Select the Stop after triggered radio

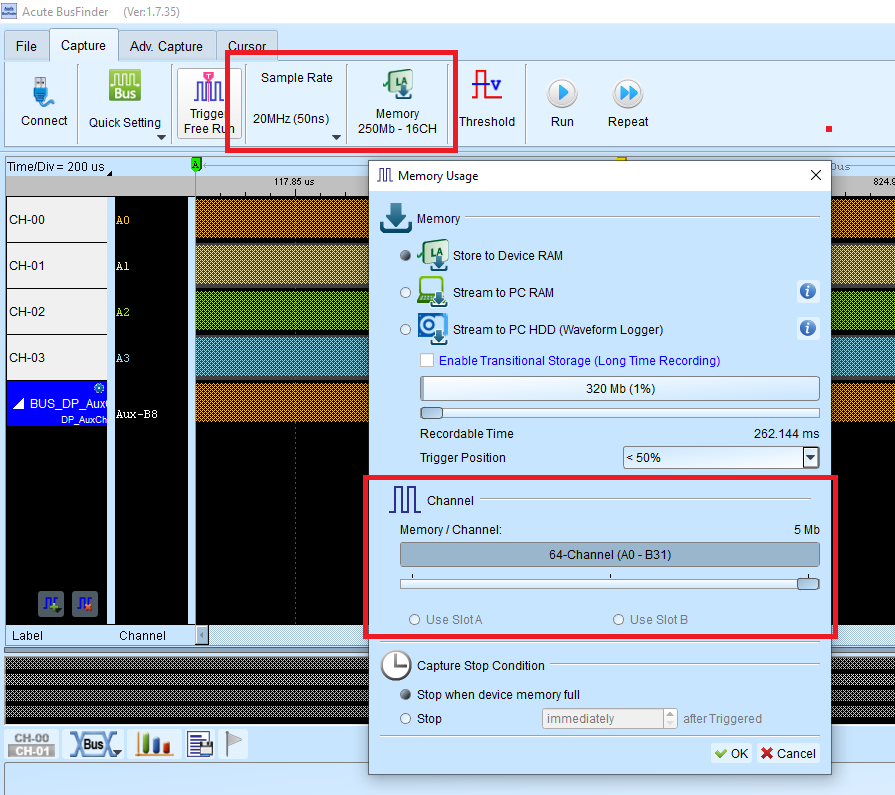[405, 719]
